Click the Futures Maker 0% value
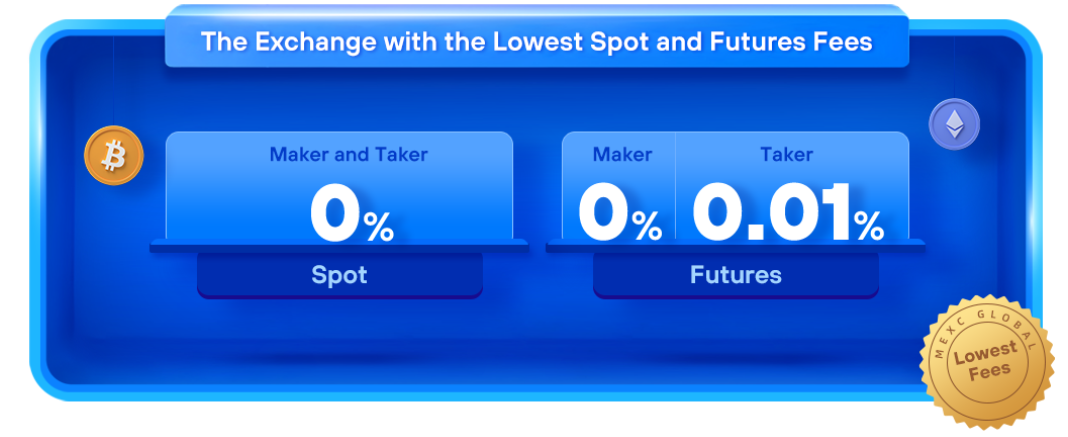This screenshot has width=1068, height=437. (x=621, y=214)
